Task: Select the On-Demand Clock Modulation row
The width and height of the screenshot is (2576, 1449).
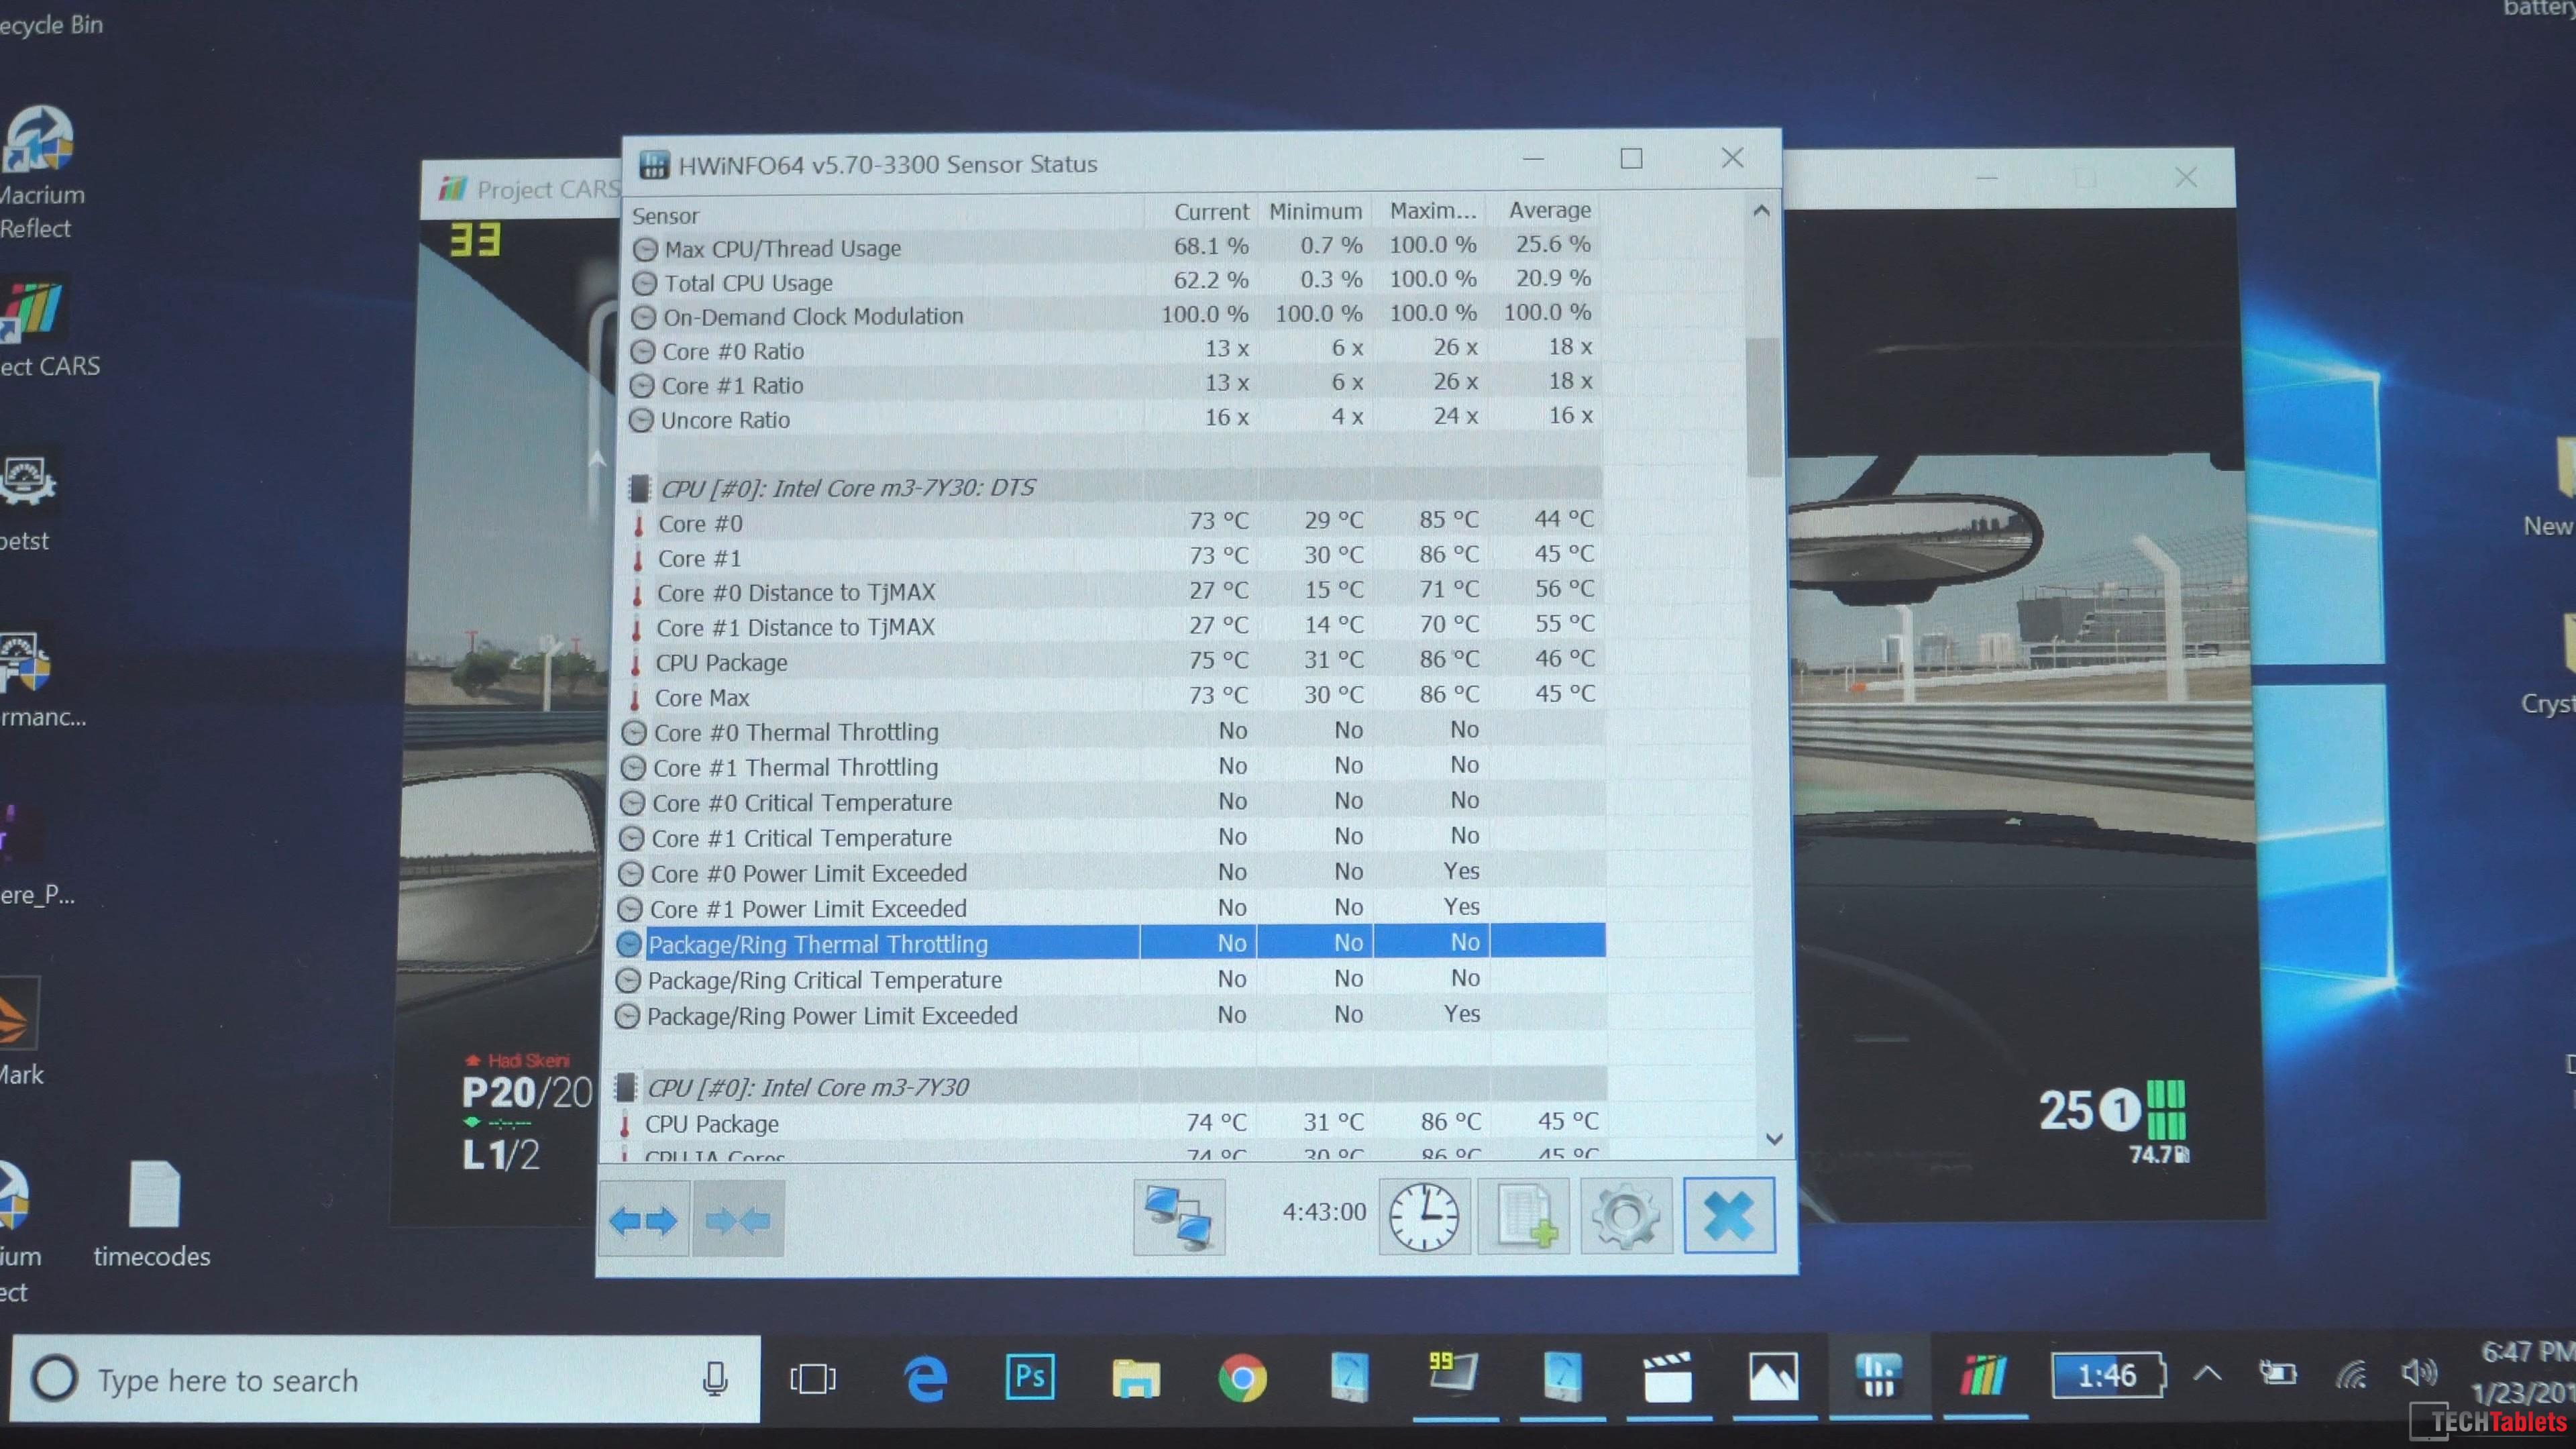Action: coord(1114,315)
